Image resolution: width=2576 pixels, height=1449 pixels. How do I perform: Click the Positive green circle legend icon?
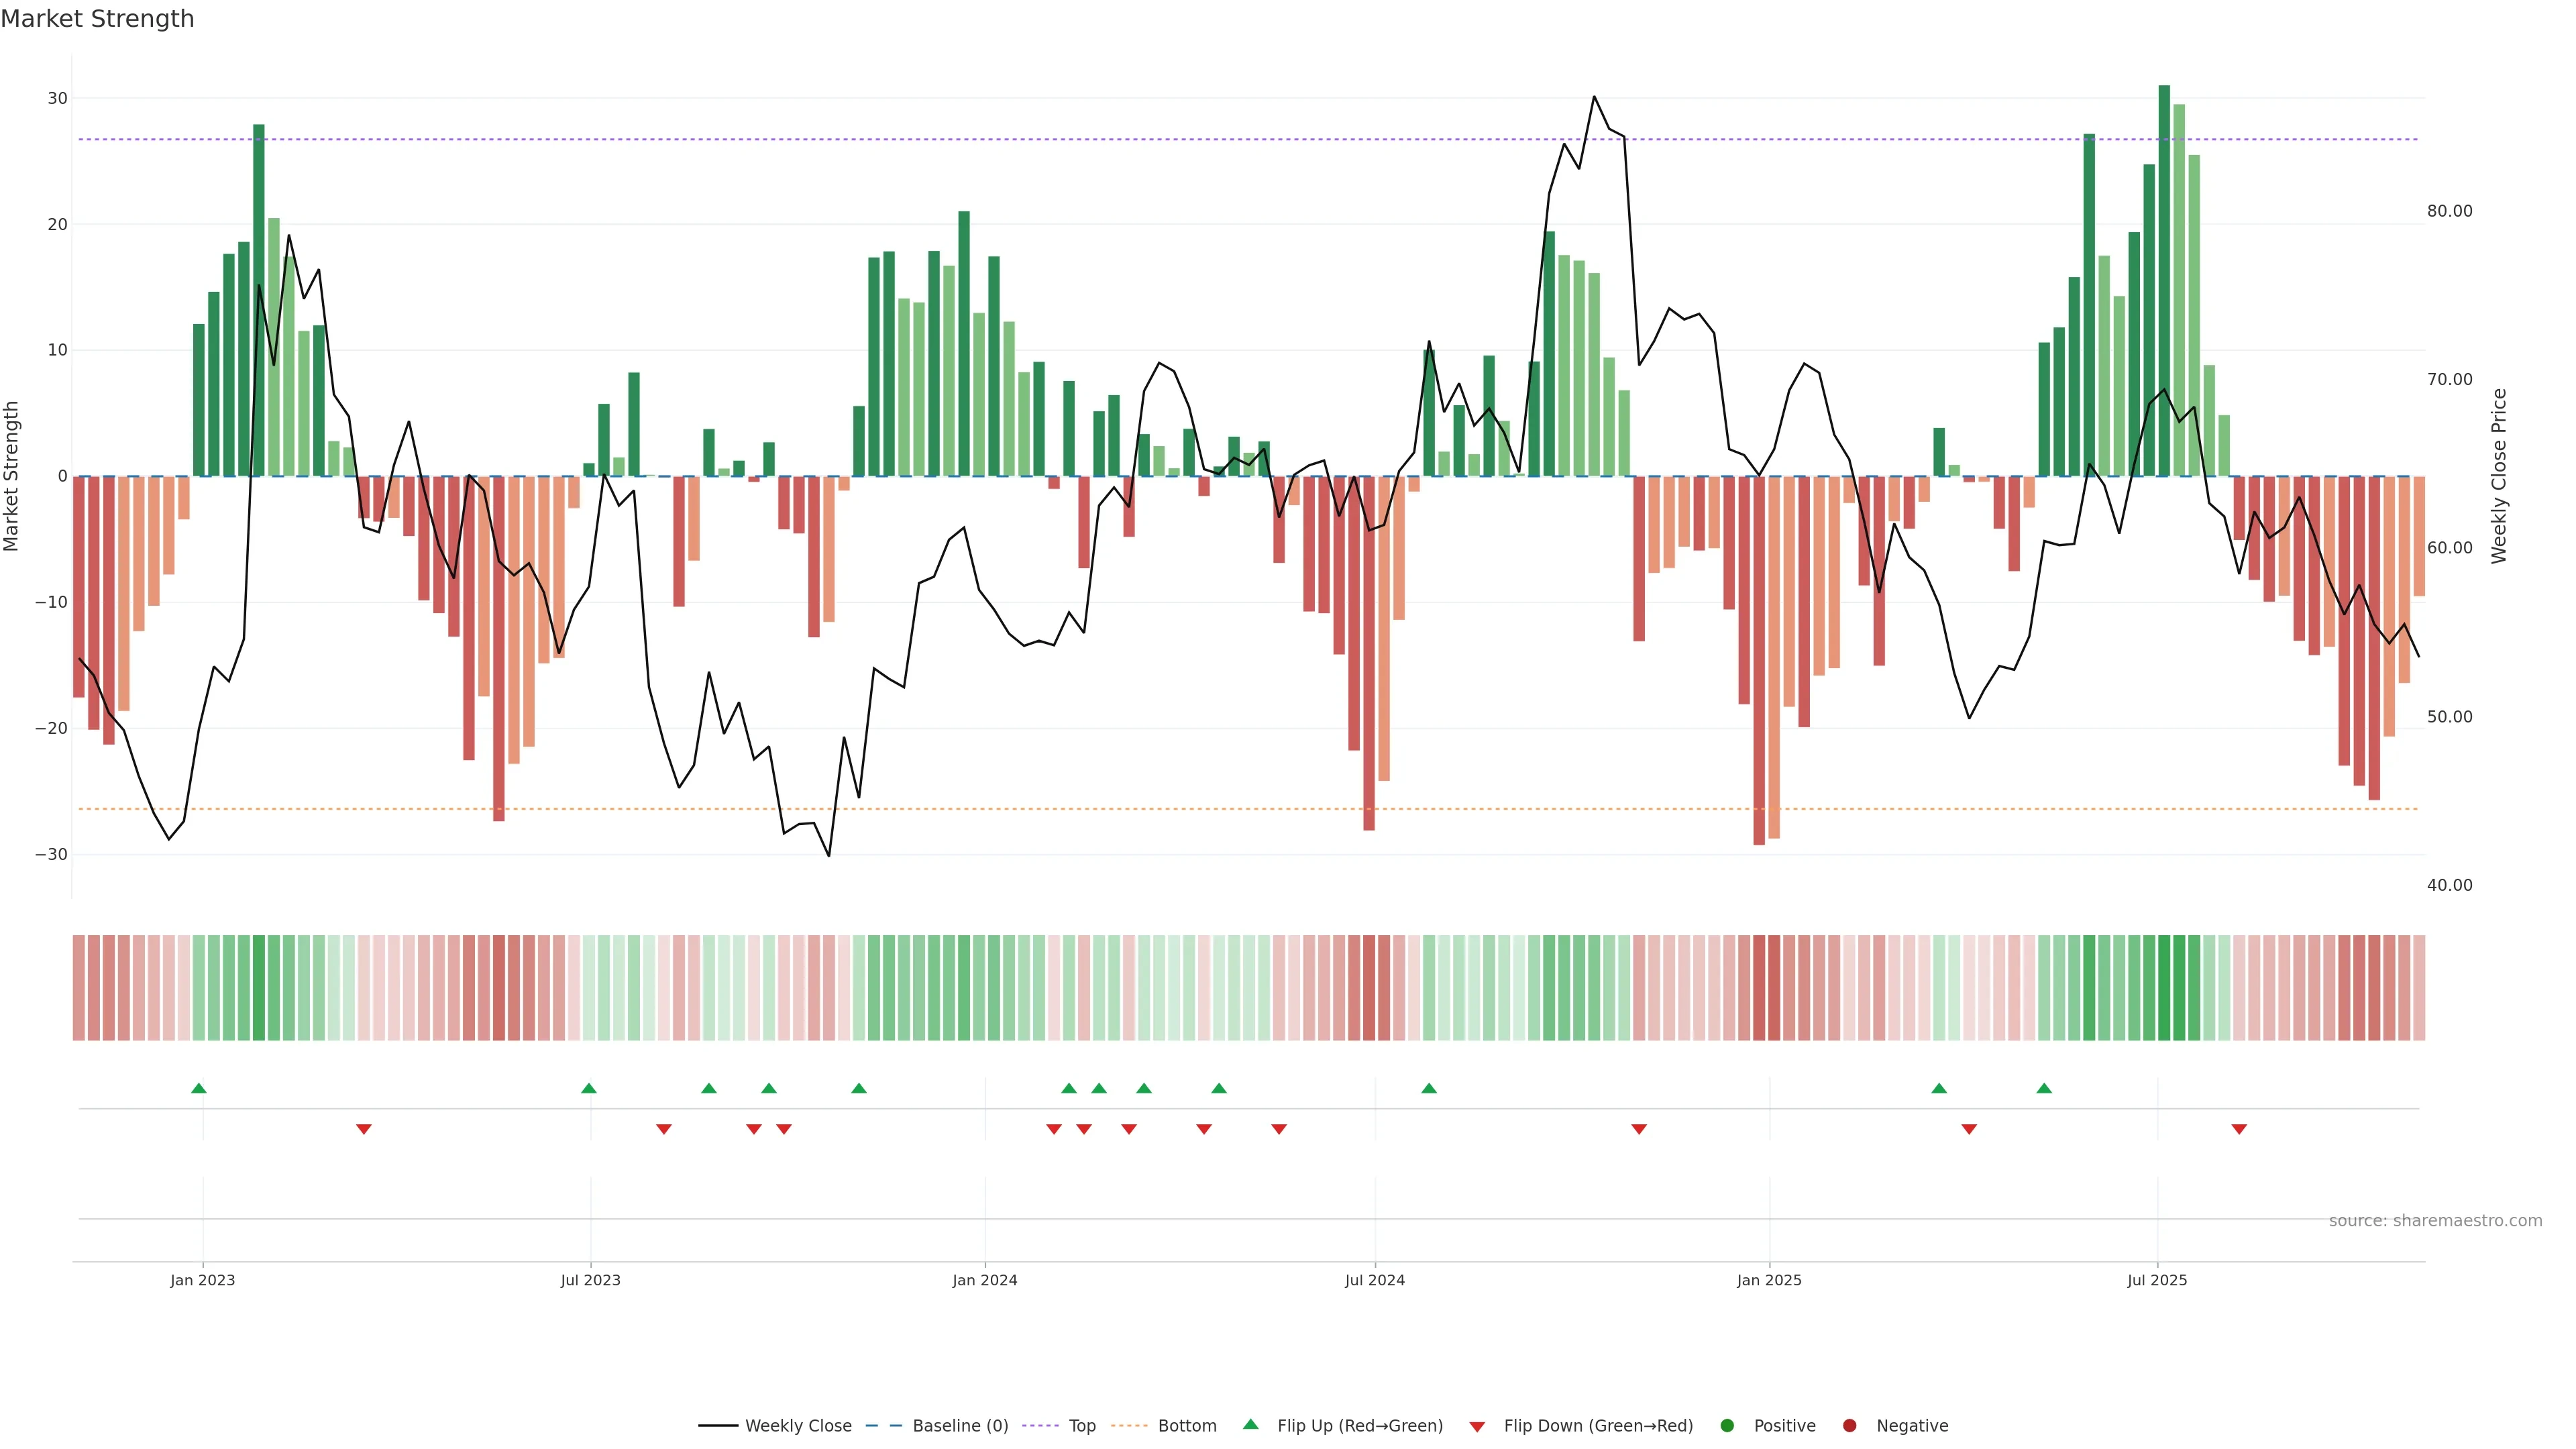(1727, 1426)
